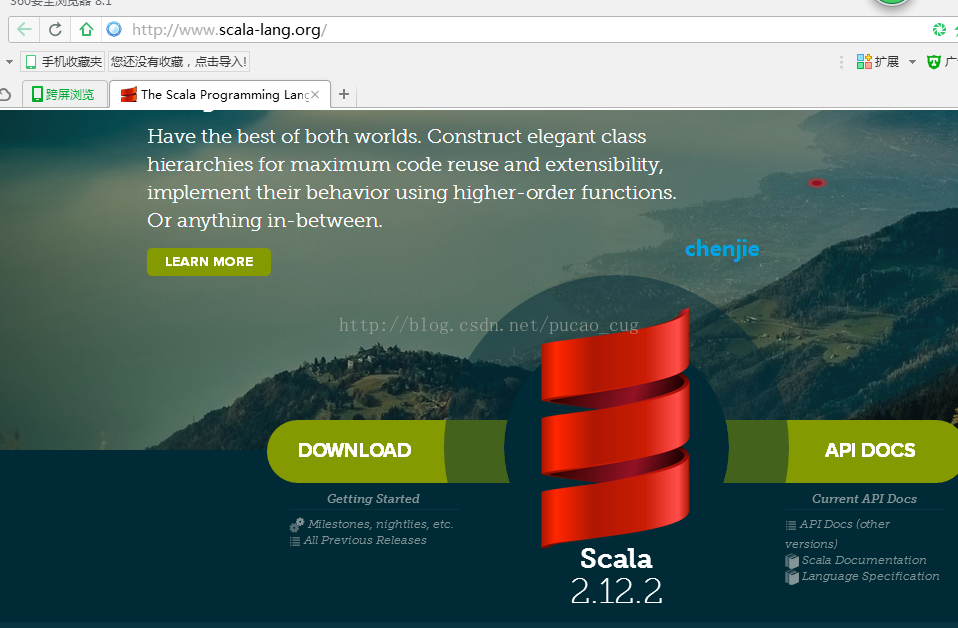Image resolution: width=958 pixels, height=628 pixels.
Task: Switch to the 跨屏浏览 tab
Action: coord(65,94)
